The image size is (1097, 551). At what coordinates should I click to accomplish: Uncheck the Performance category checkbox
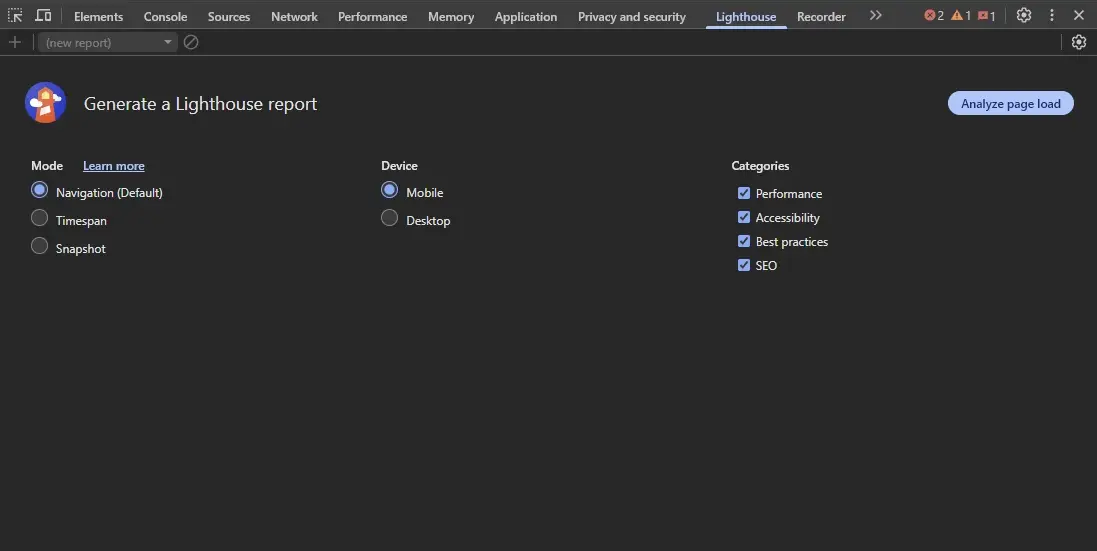[x=744, y=193]
